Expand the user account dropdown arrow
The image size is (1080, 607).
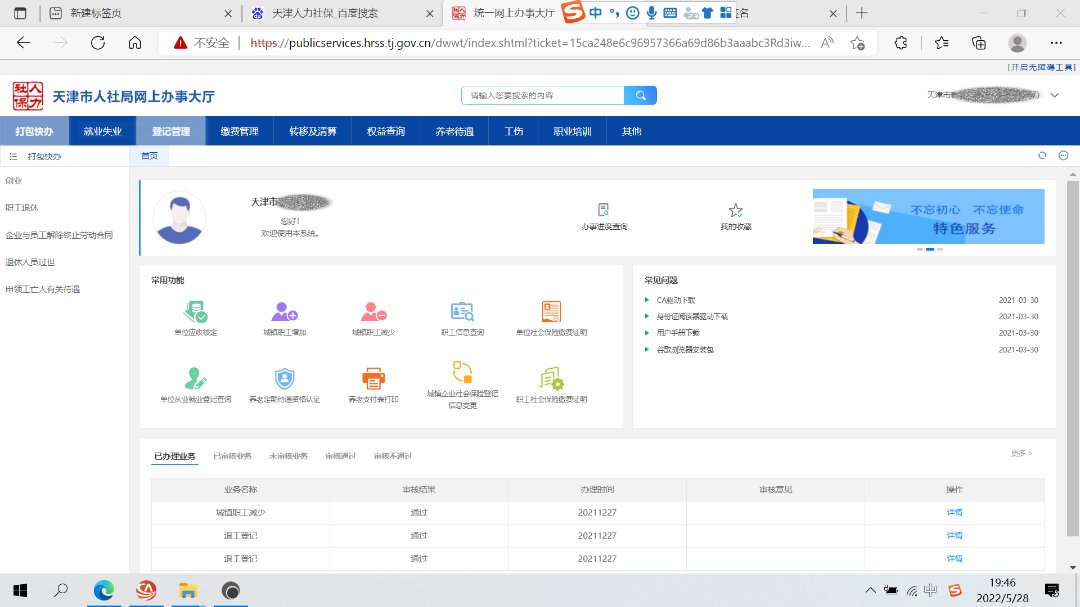(1055, 95)
